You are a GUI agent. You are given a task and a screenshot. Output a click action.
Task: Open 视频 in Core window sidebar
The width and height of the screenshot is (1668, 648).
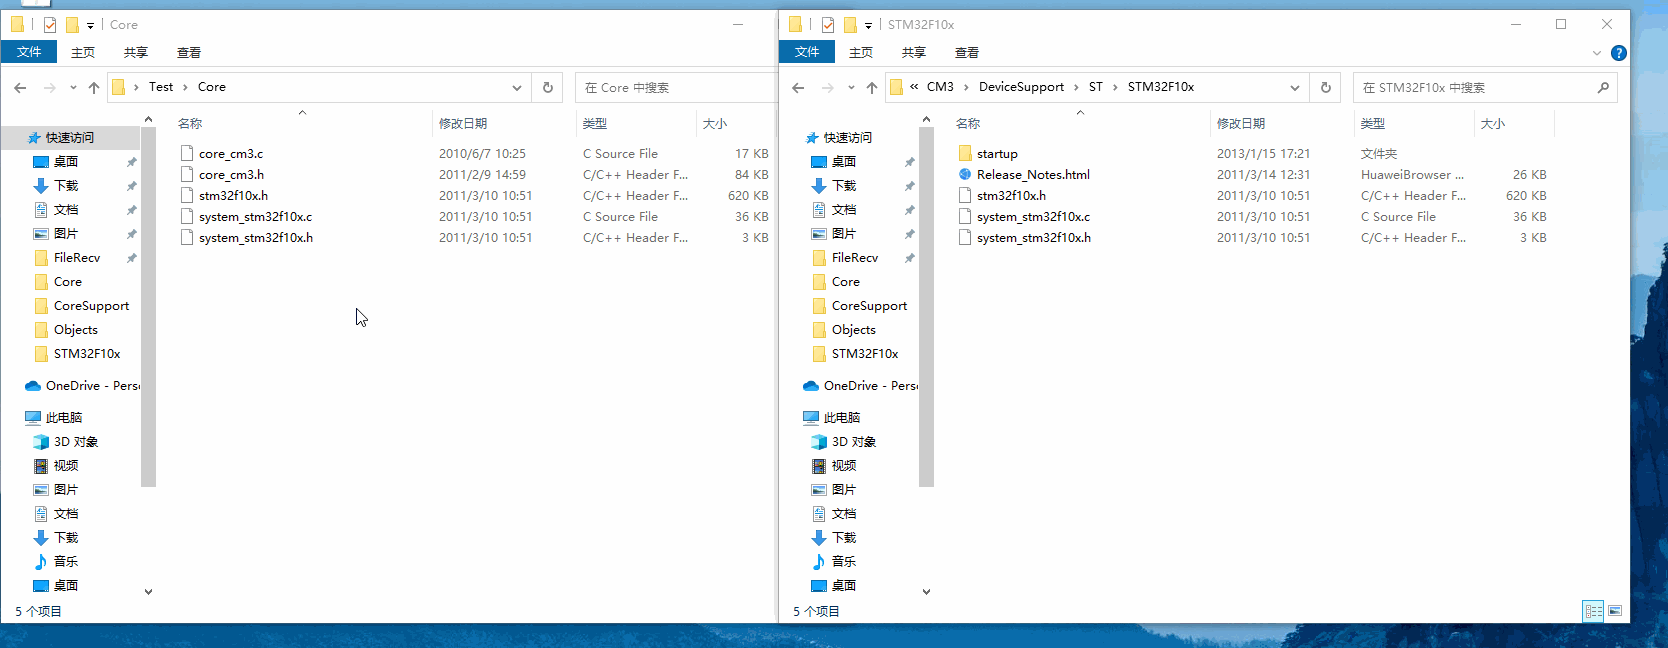pyautogui.click(x=66, y=466)
